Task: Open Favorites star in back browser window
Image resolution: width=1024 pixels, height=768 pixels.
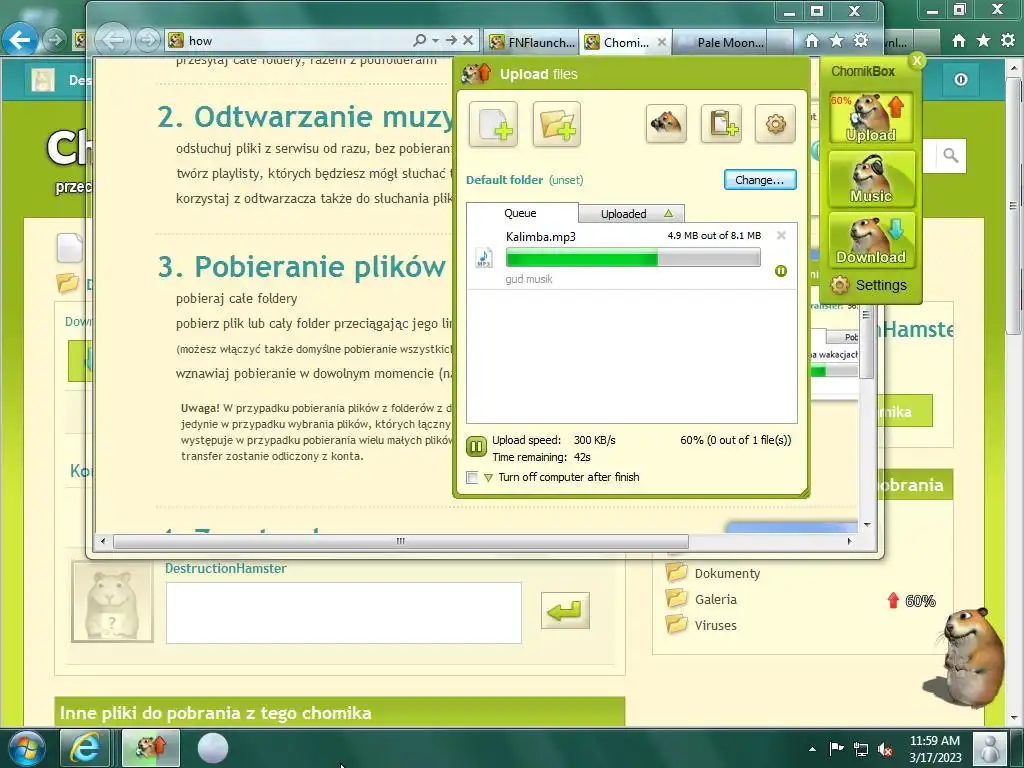Action: coord(984,41)
